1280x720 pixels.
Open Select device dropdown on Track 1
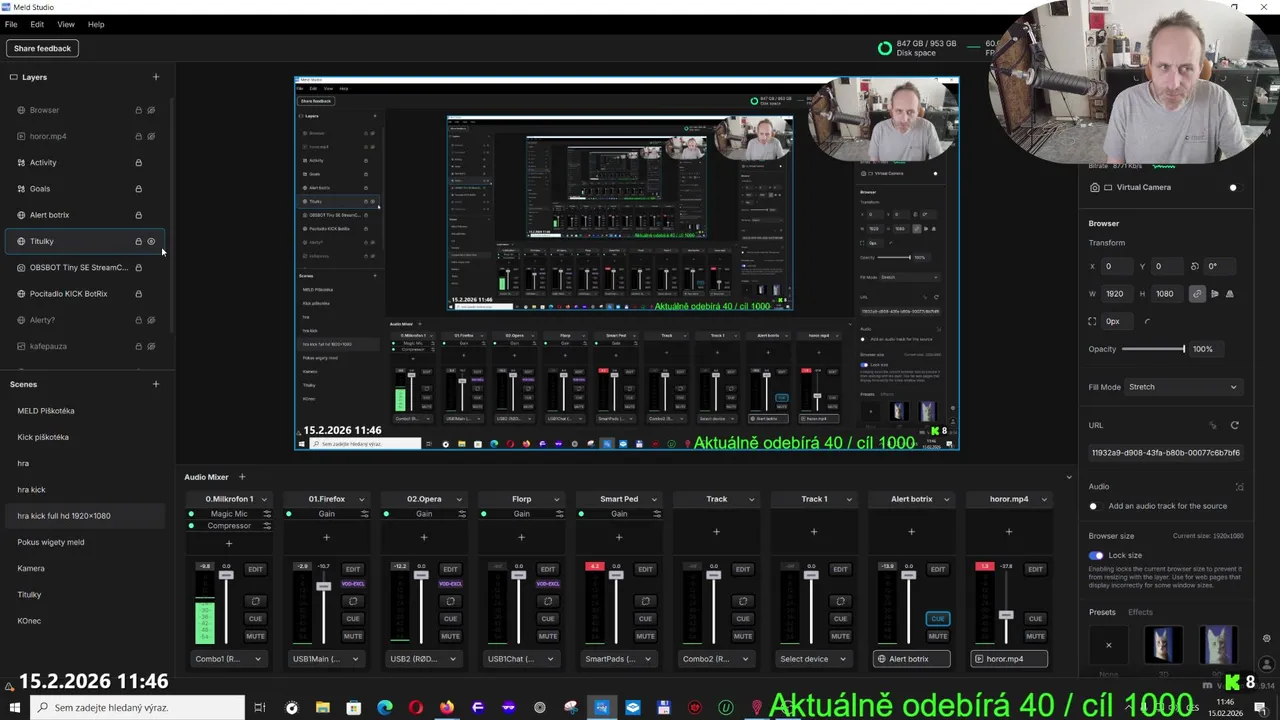(x=814, y=659)
